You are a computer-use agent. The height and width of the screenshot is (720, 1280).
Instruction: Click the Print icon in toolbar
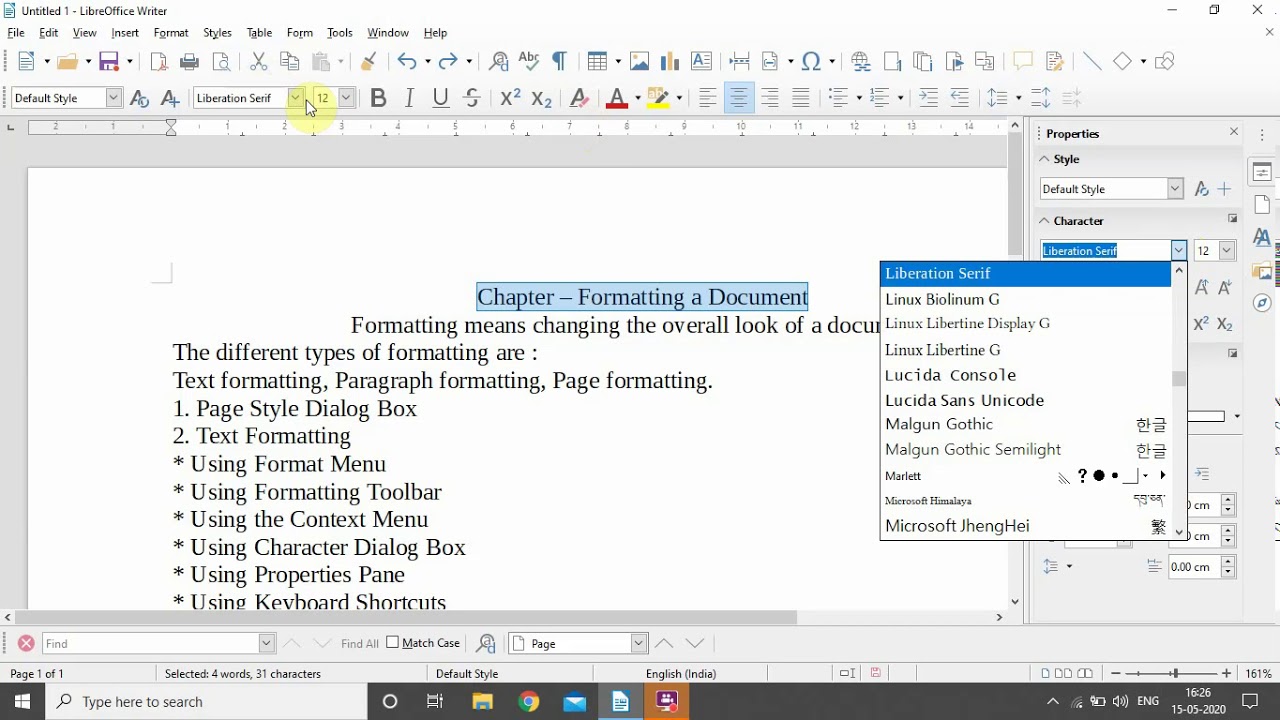pyautogui.click(x=190, y=62)
